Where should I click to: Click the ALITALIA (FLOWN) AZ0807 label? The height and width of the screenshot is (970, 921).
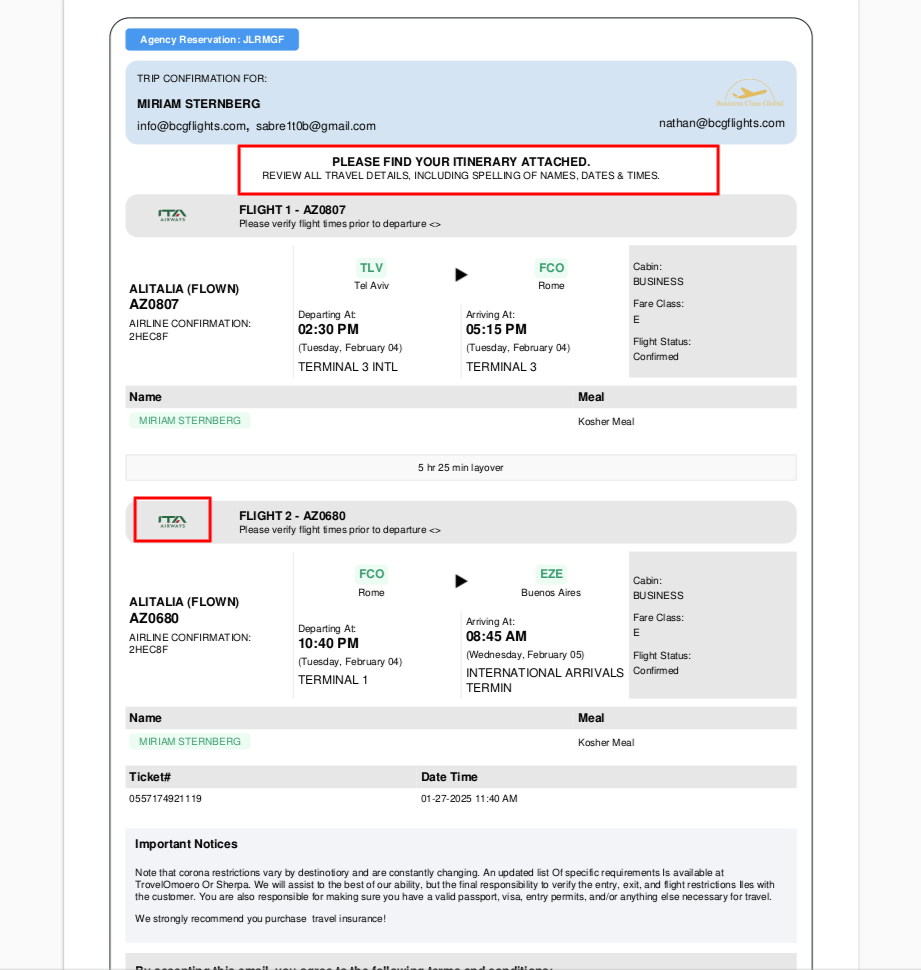click(184, 297)
